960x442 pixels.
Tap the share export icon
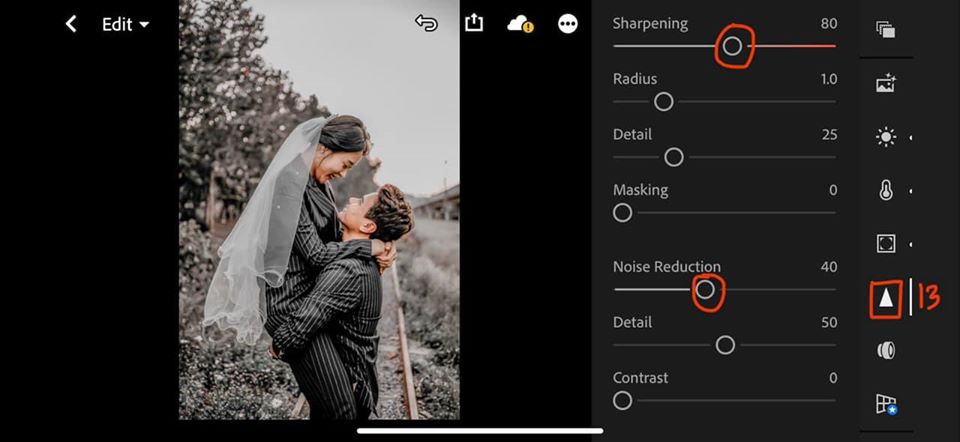pyautogui.click(x=474, y=23)
